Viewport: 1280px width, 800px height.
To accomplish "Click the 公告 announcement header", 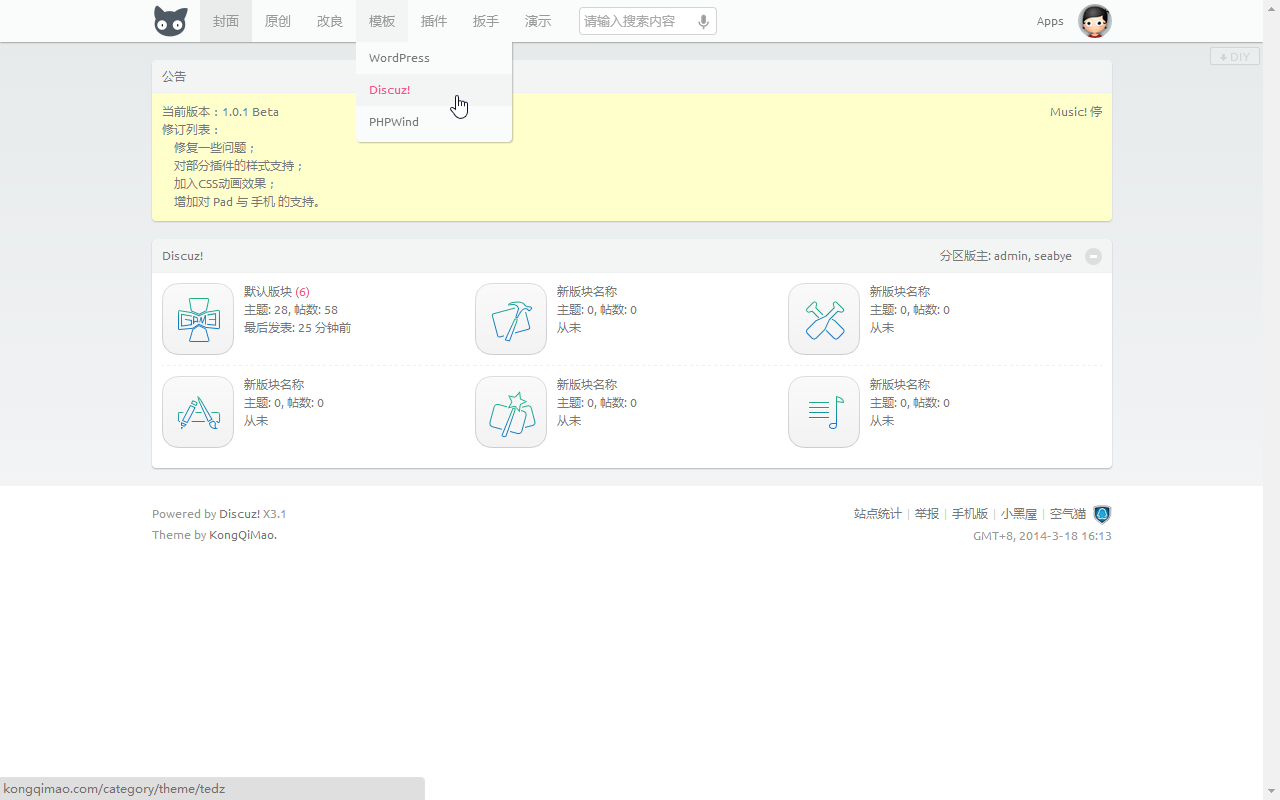I will pos(632,76).
